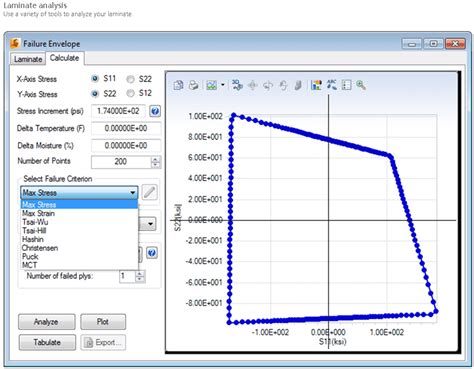The height and width of the screenshot is (369, 474).
Task: Choose Tsai-Wu in the criterion list
Action: [x=79, y=222]
